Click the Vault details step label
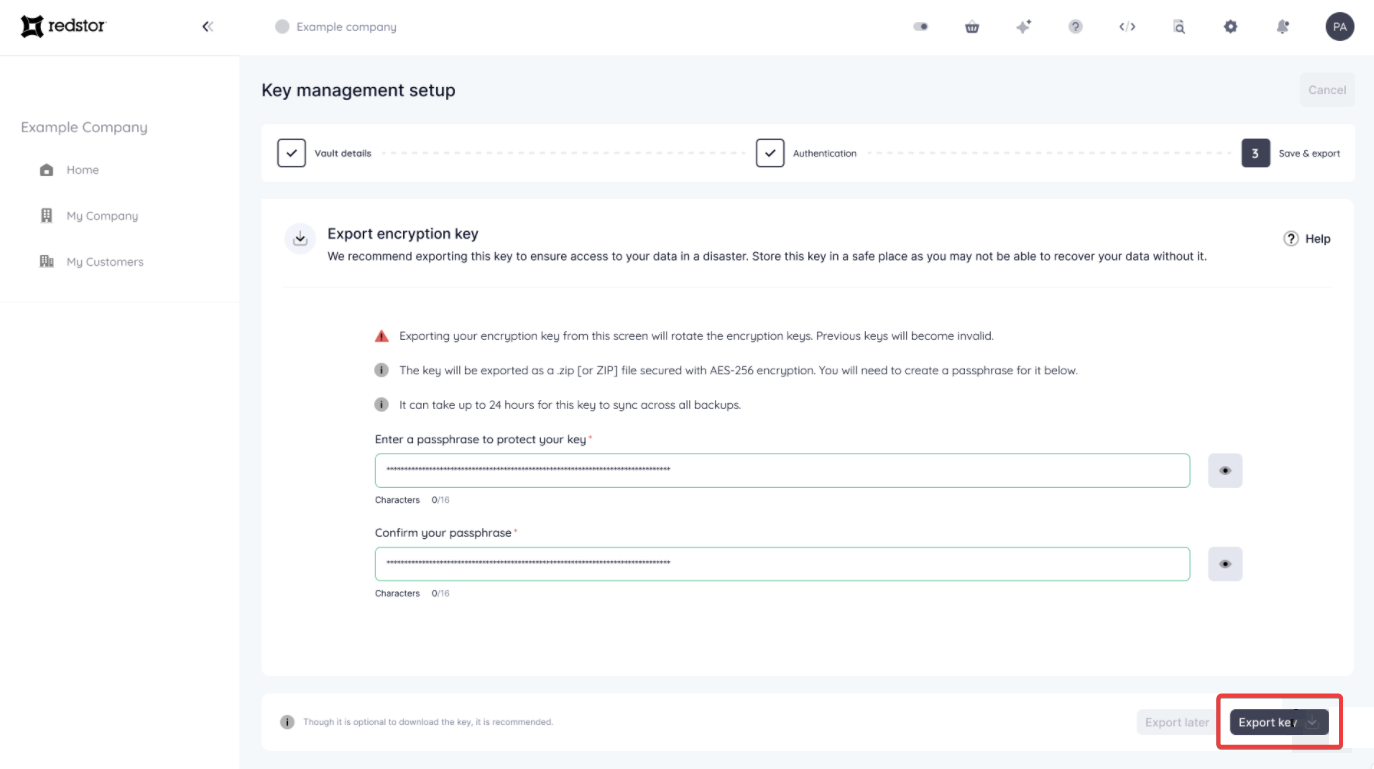Image resolution: width=1374 pixels, height=769 pixels. click(x=343, y=154)
